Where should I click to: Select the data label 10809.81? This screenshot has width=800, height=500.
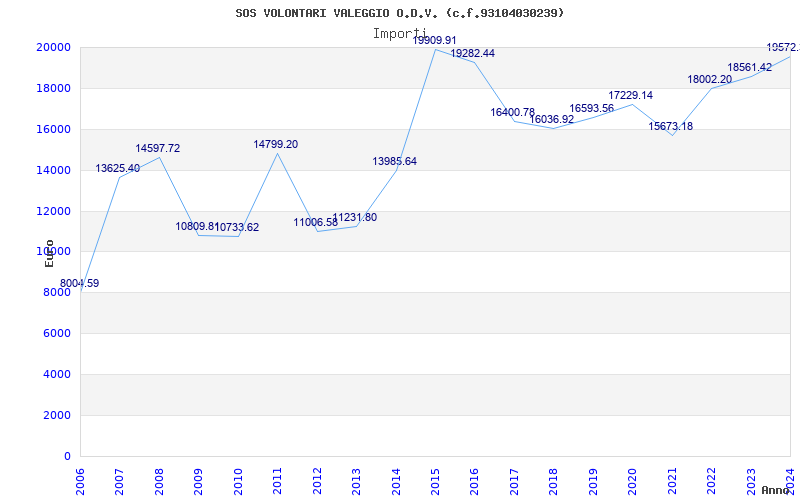197,227
